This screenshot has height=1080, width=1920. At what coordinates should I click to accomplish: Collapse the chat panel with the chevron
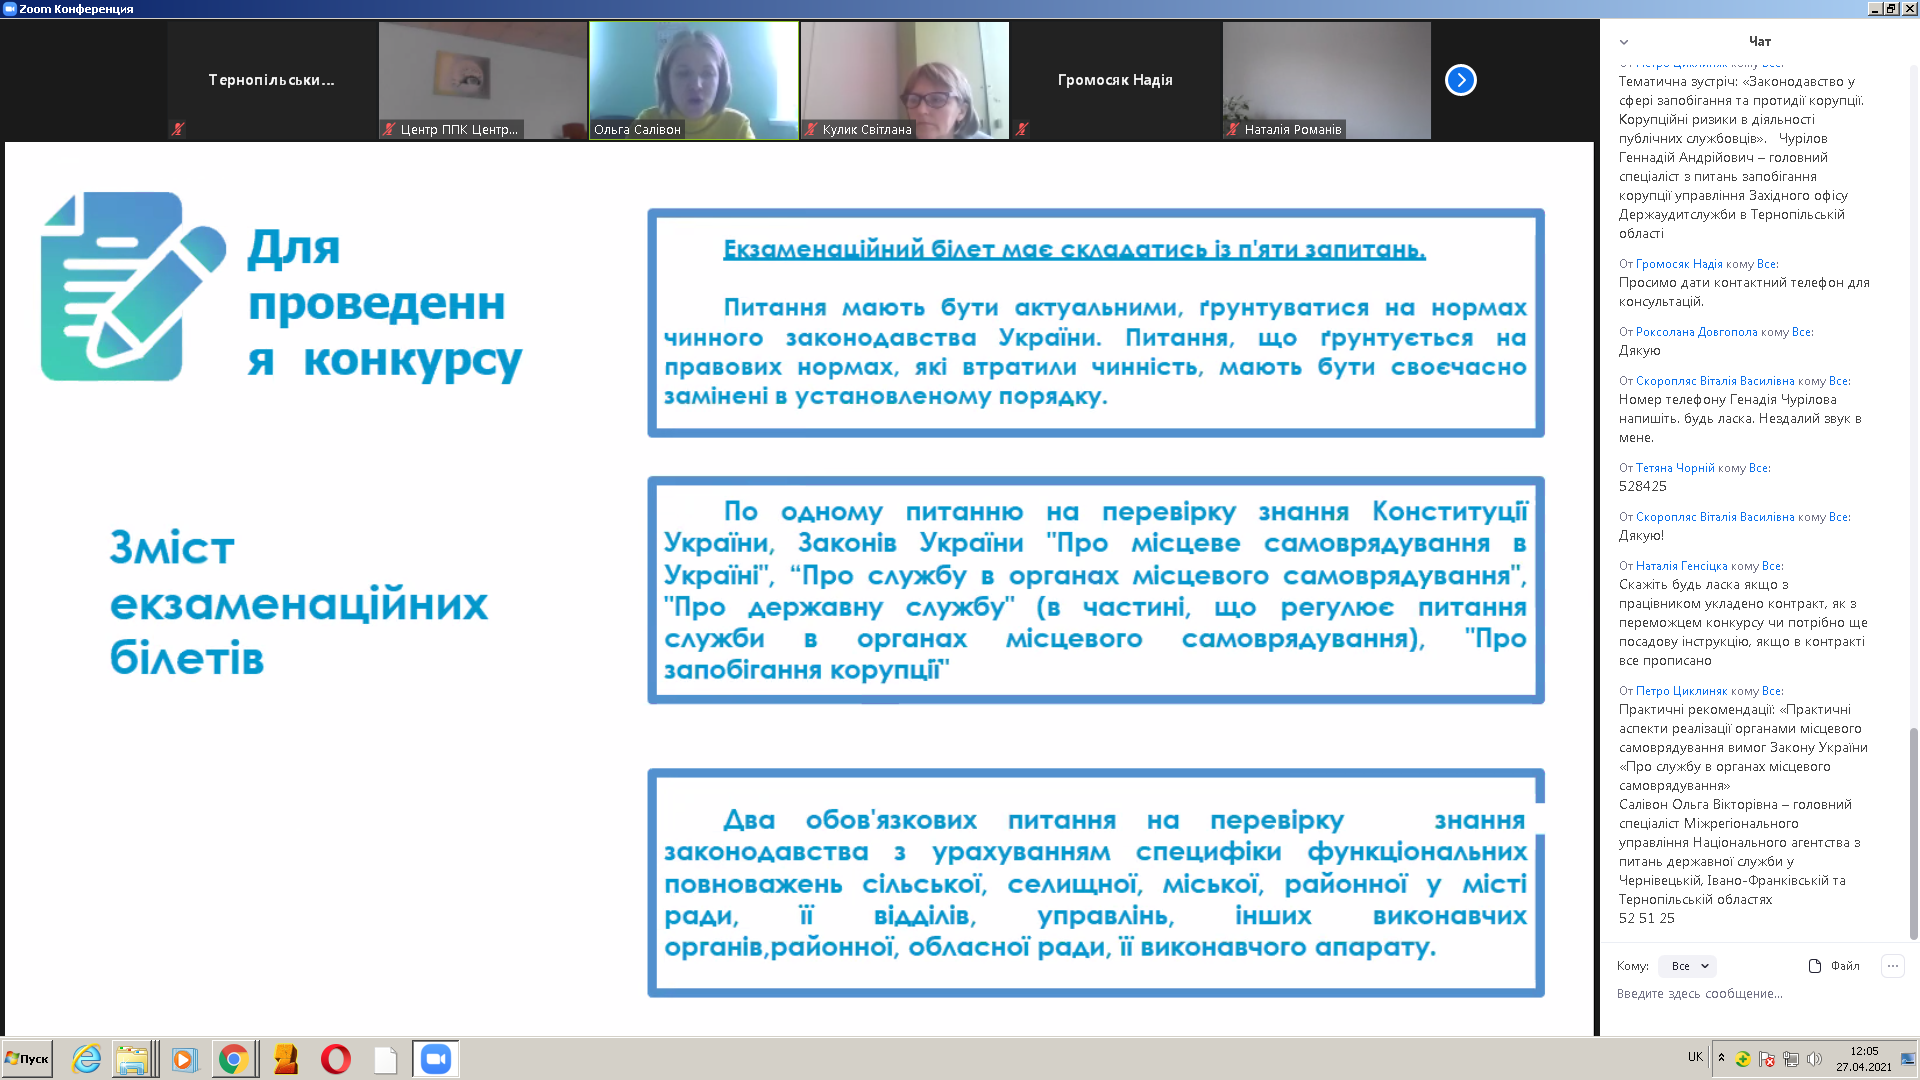(1624, 42)
